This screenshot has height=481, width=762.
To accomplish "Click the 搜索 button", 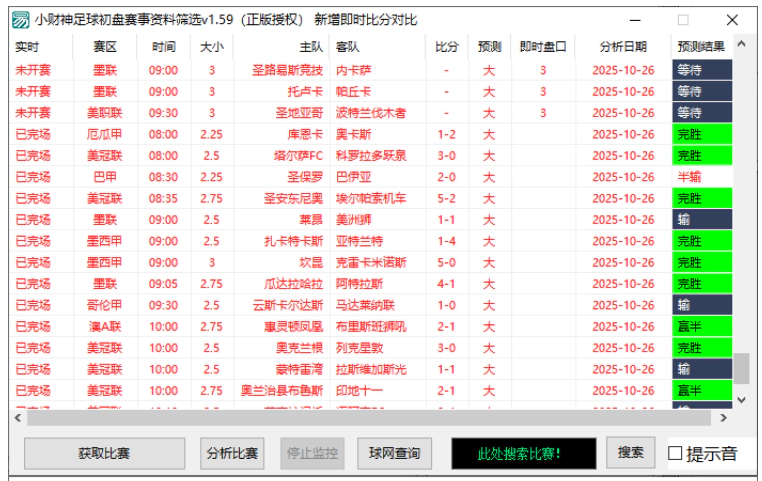I will 630,452.
